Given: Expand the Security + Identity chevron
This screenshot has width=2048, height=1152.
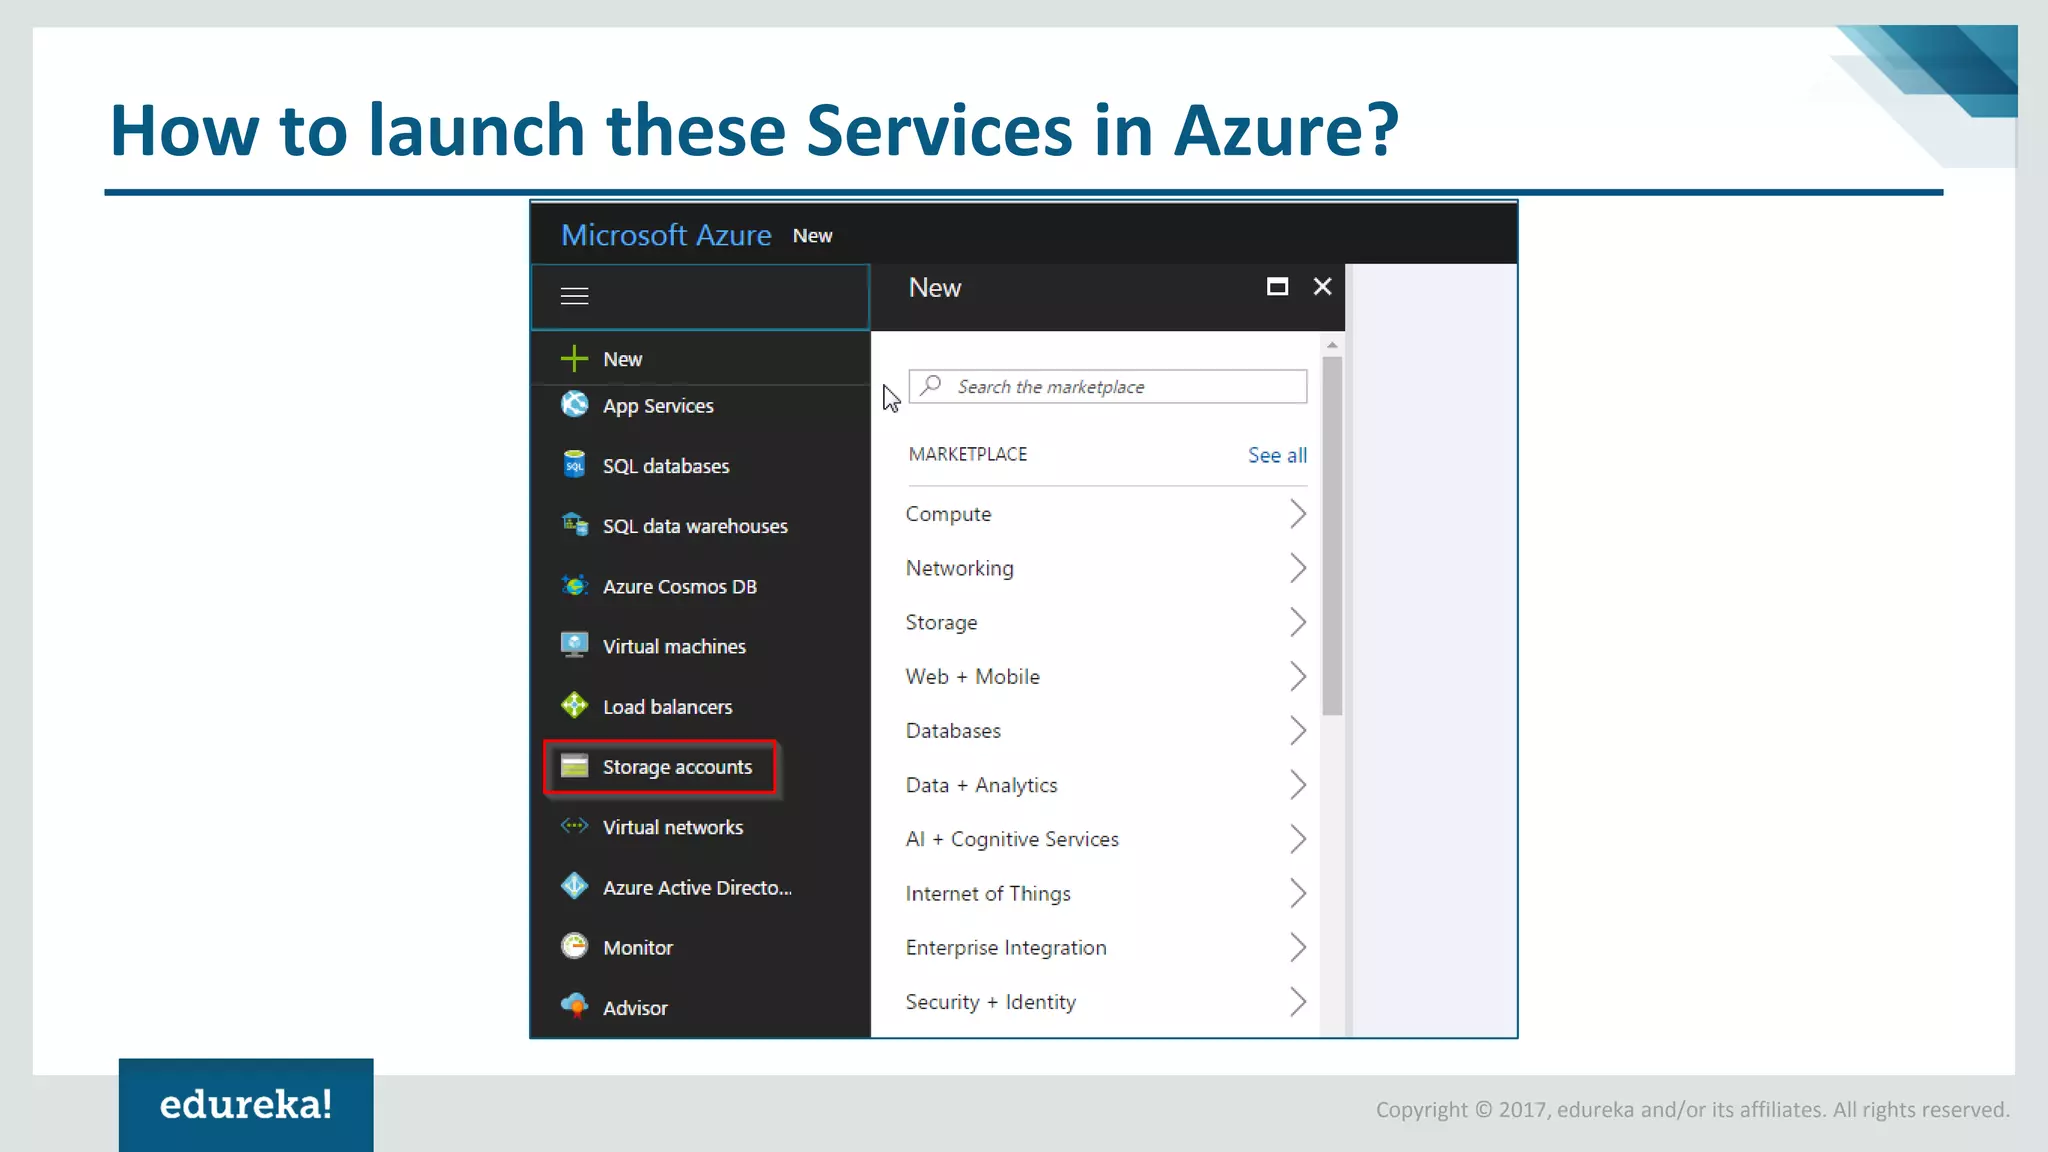Looking at the screenshot, I should [x=1297, y=1002].
